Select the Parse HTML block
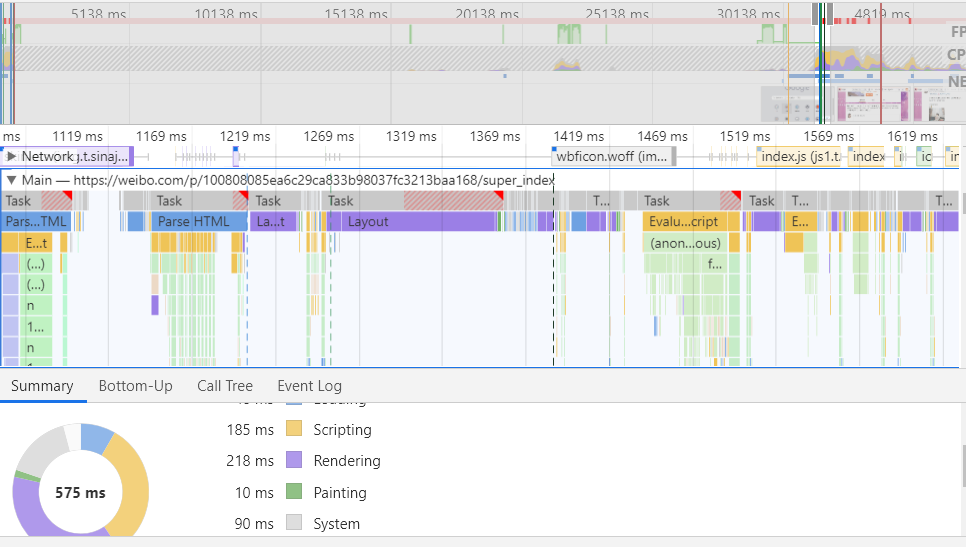 pos(199,222)
